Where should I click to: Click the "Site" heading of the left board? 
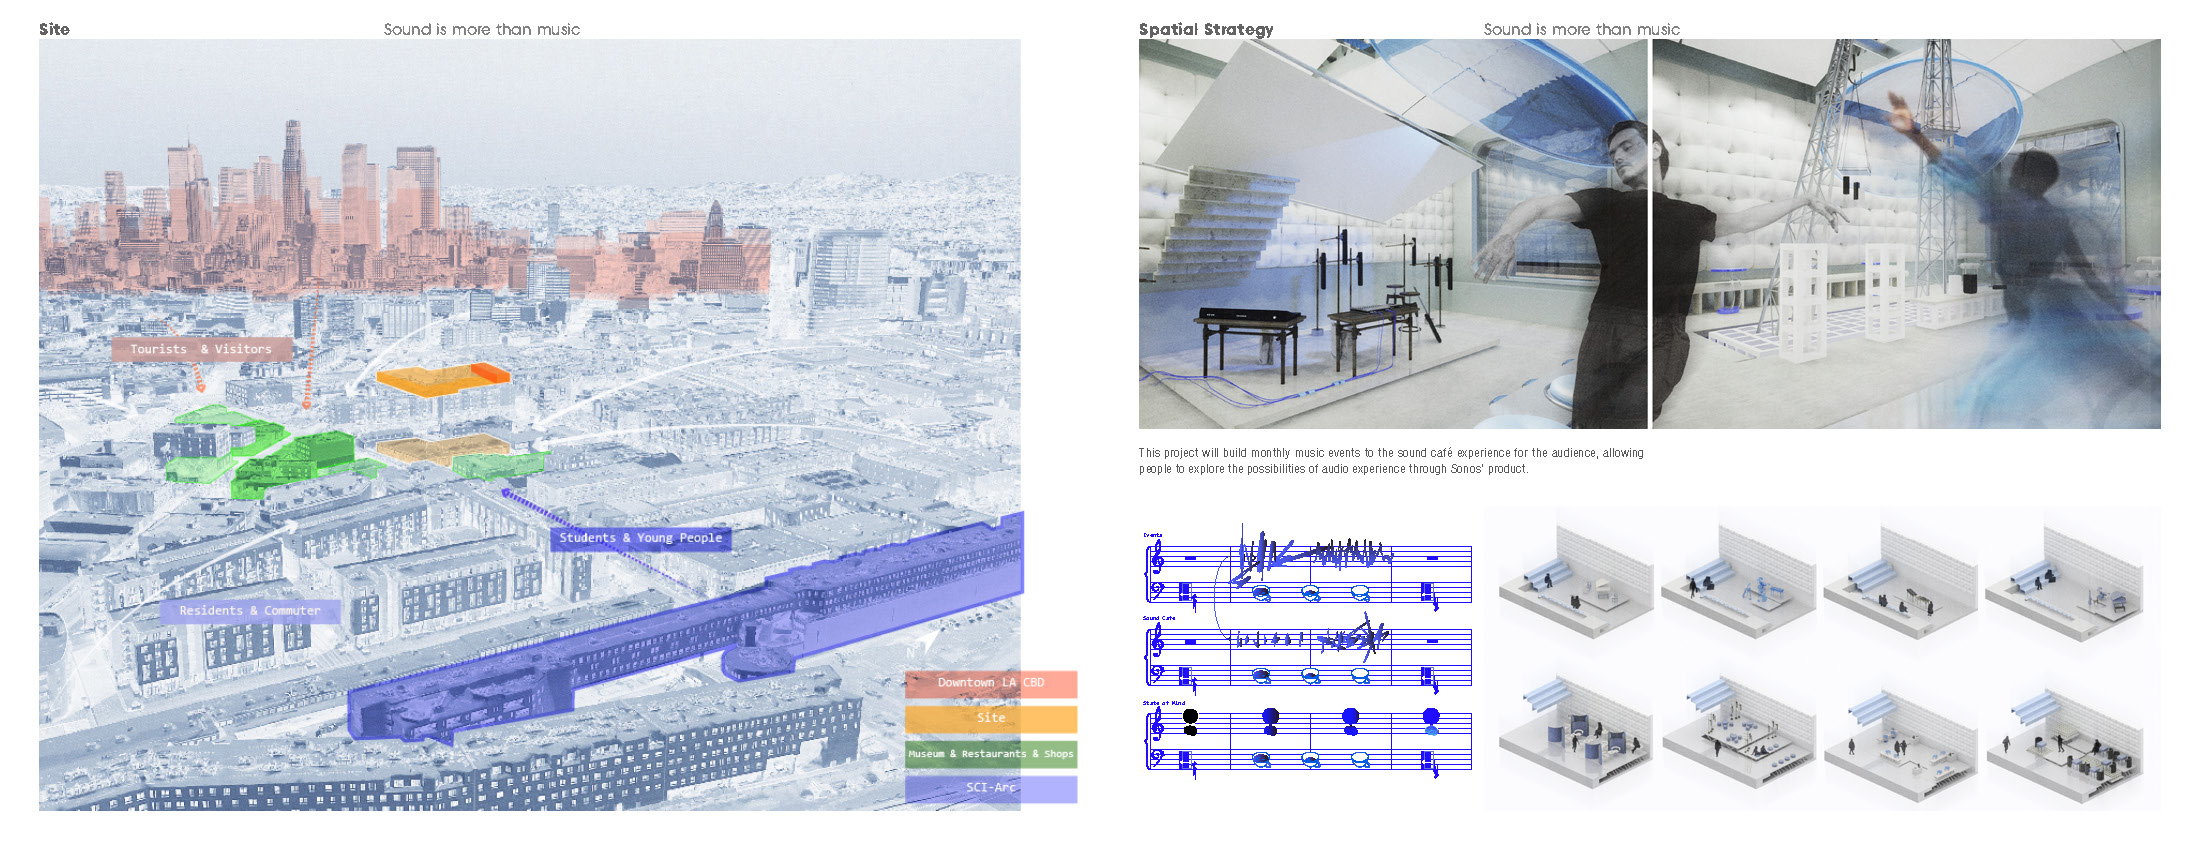[x=54, y=29]
